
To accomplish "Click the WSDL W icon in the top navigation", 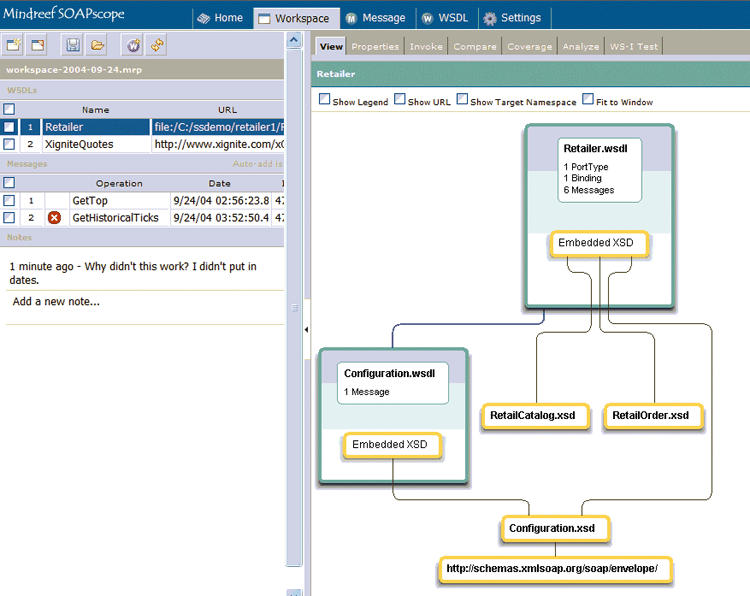I will click(x=428, y=18).
